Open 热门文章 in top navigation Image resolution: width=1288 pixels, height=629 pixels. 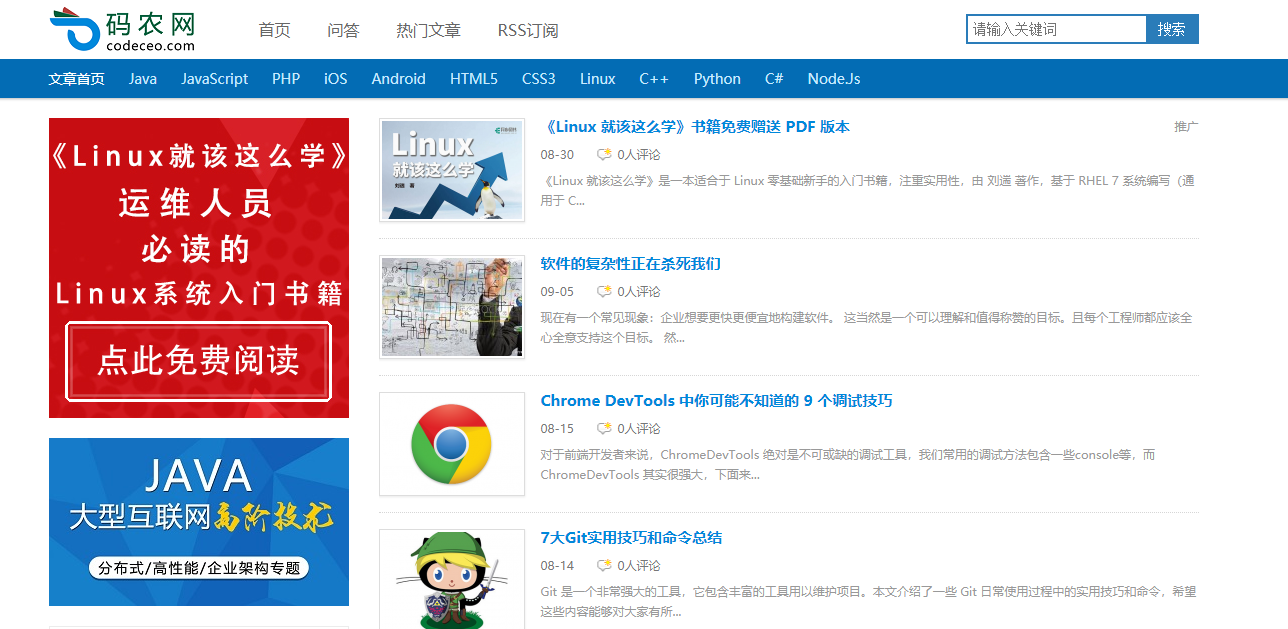pyautogui.click(x=428, y=30)
